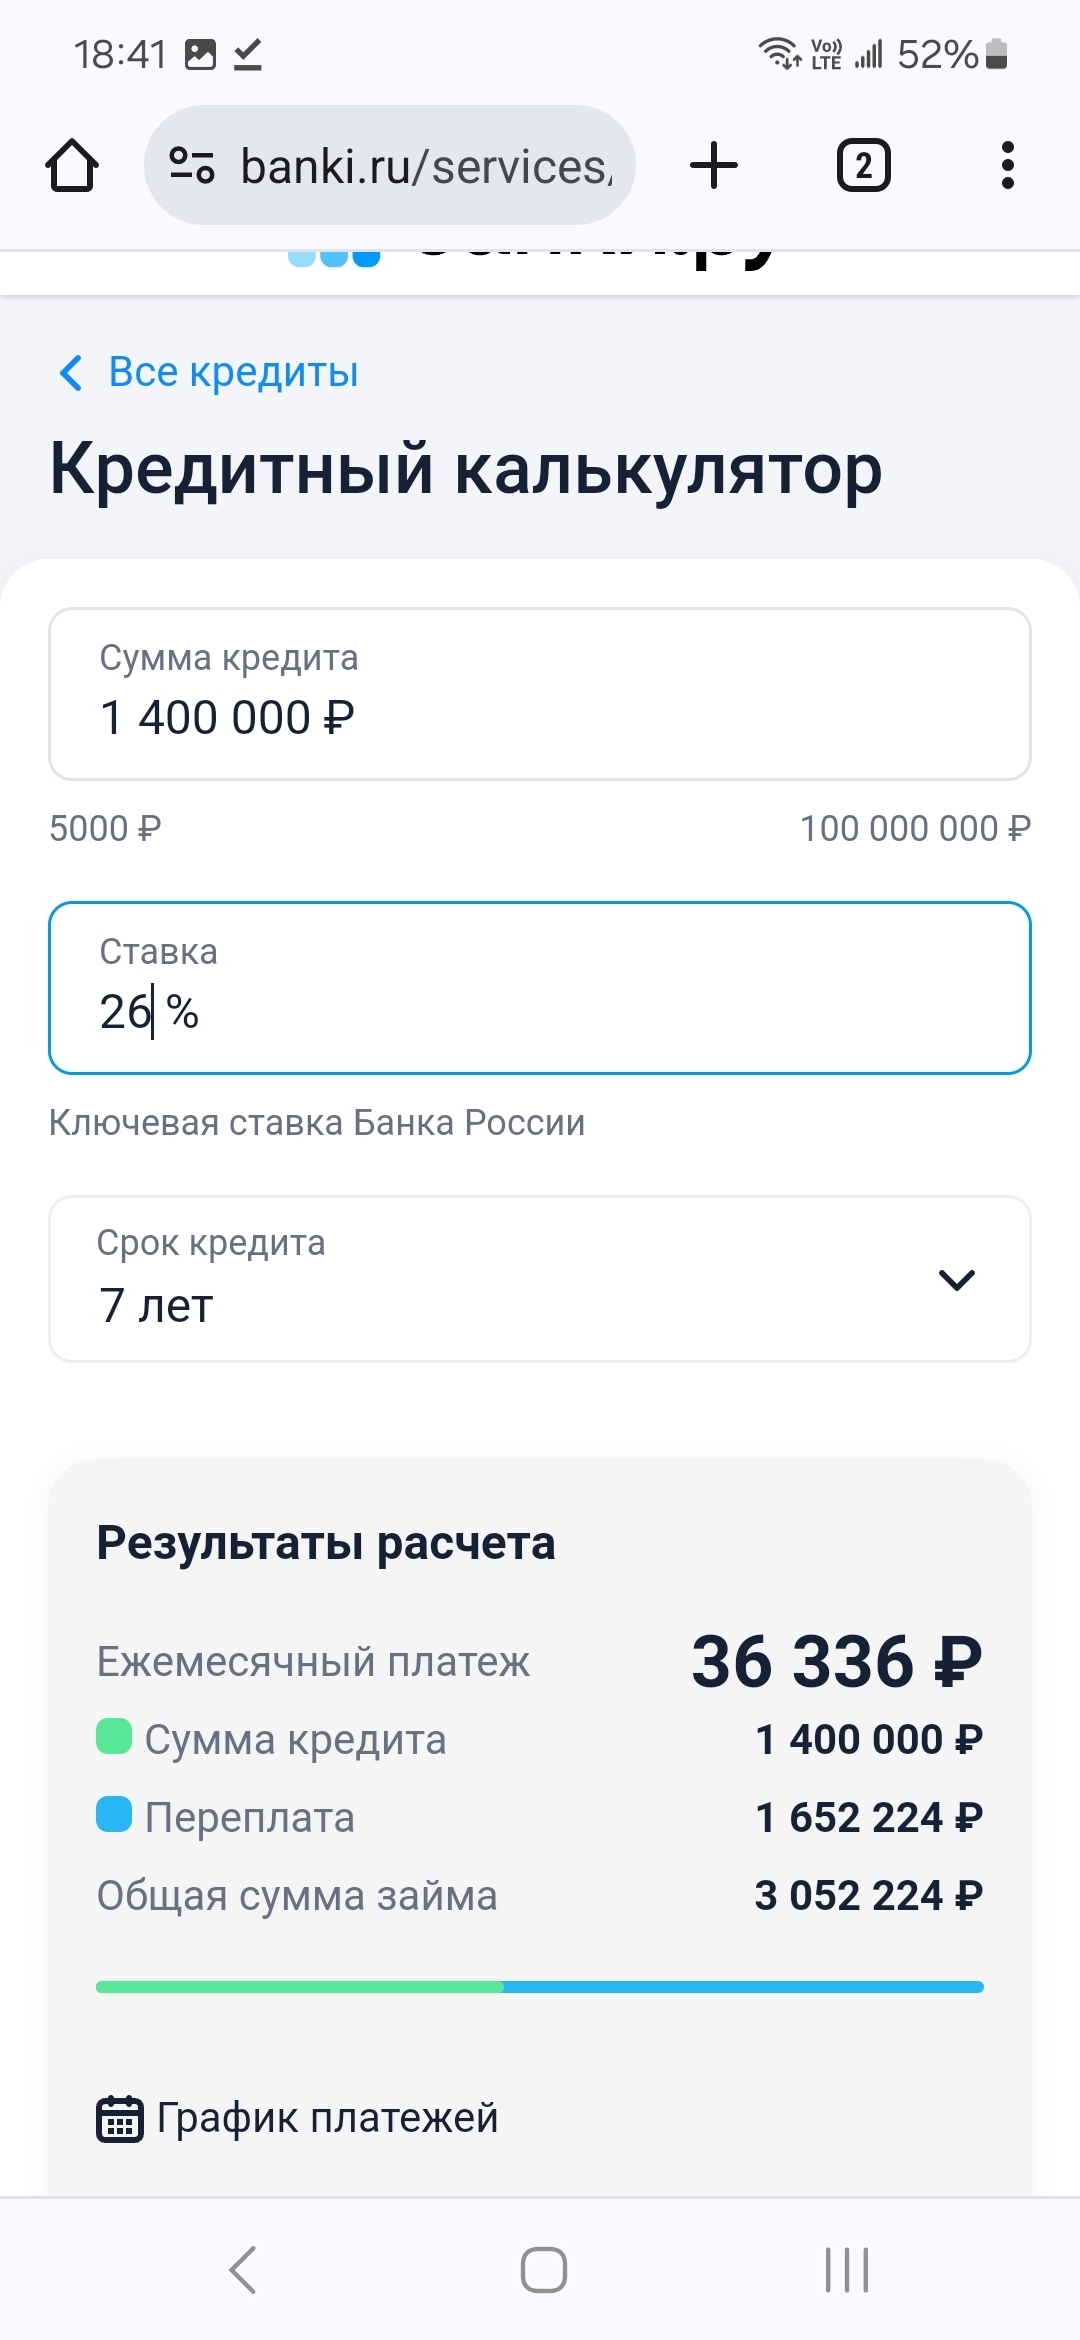Open a new tab with plus icon
The image size is (1080, 2340).
coord(714,165)
